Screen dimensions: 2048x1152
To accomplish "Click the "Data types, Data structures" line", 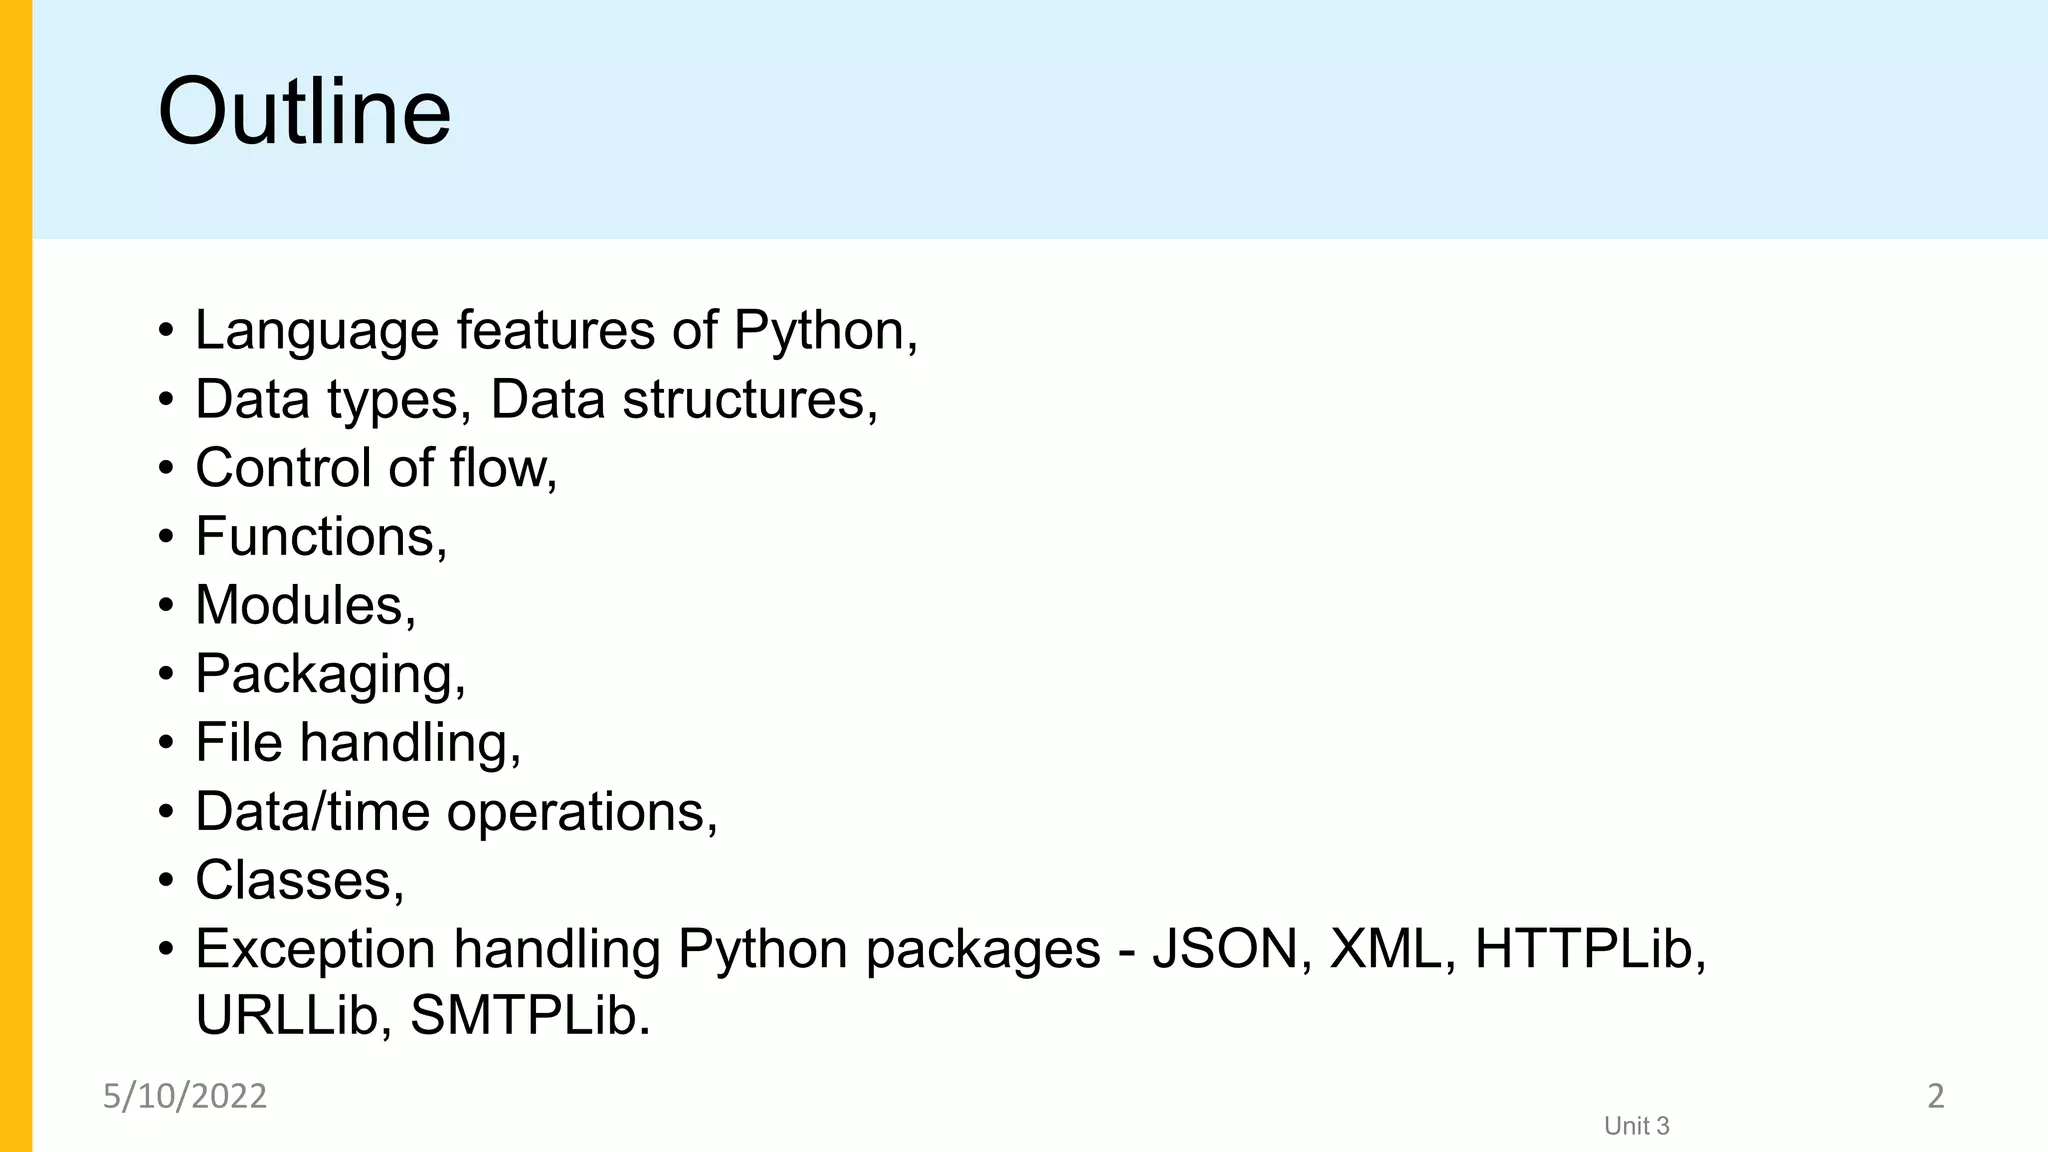I will (x=536, y=399).
